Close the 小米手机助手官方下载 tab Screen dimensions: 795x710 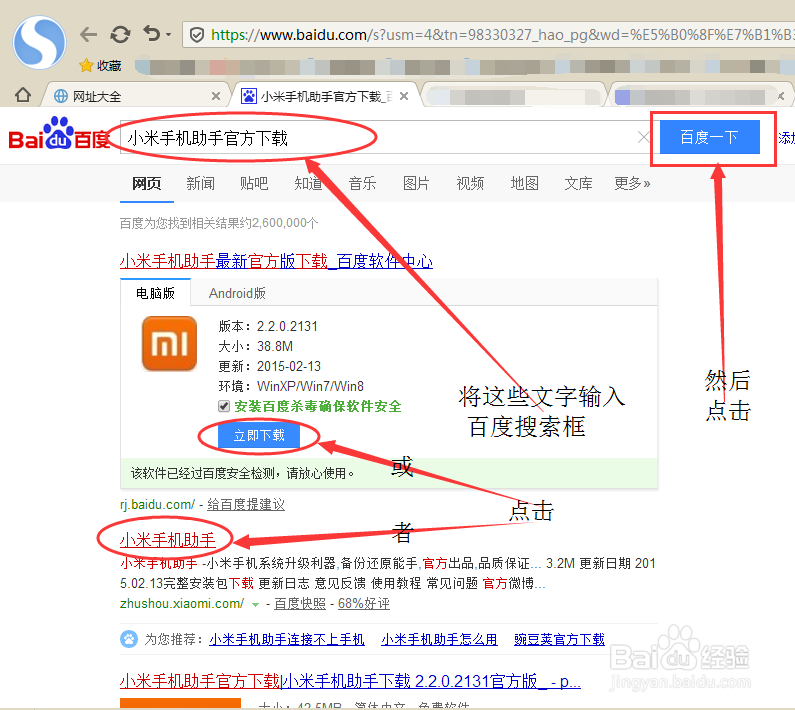[404, 96]
